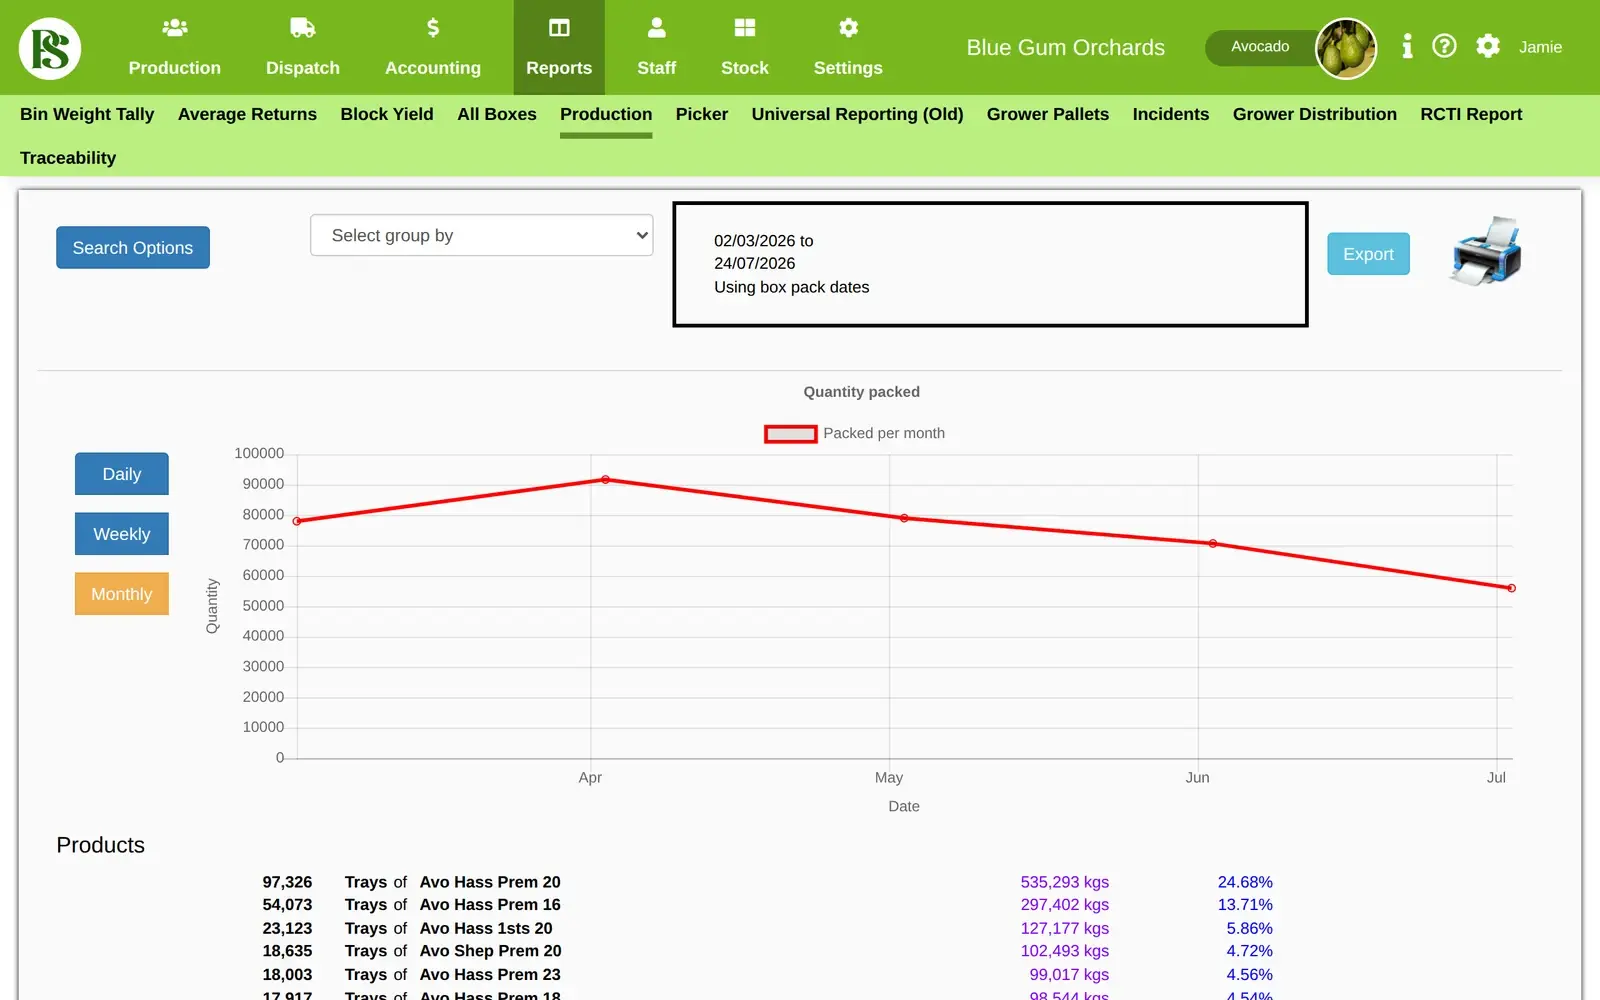
Task: Open the Picker report tab
Action: click(x=702, y=114)
